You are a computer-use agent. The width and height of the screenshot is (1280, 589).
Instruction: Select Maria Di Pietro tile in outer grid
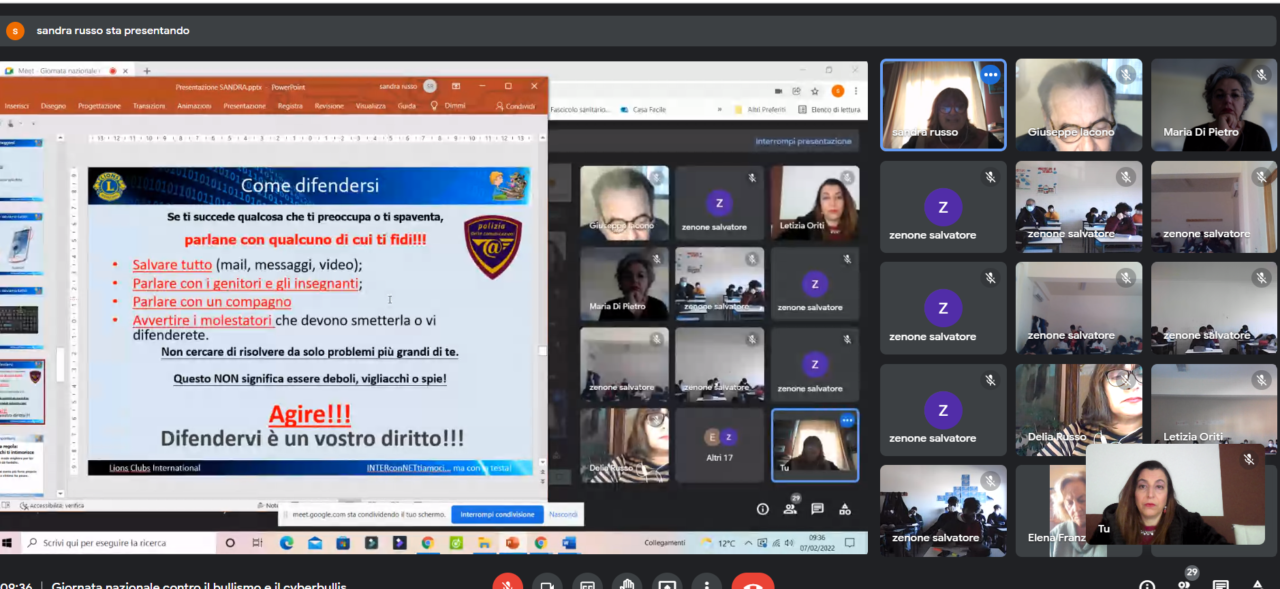point(1213,105)
